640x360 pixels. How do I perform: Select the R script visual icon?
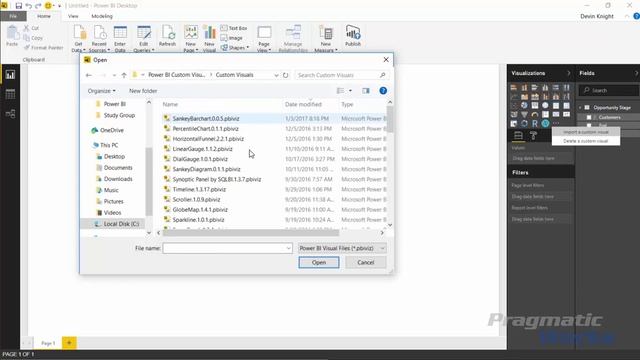coord(535,123)
